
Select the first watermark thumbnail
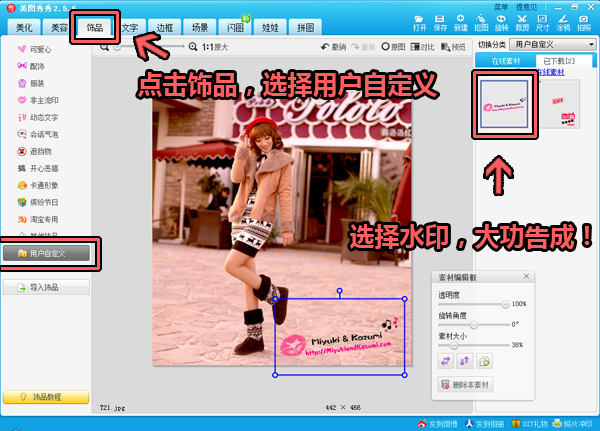507,105
